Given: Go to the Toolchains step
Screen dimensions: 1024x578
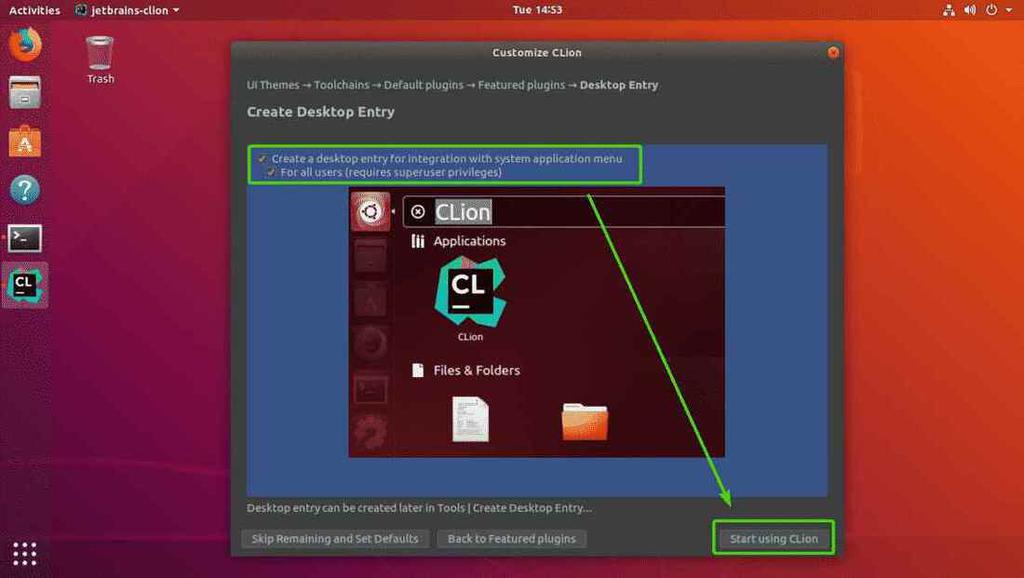Looking at the screenshot, I should pyautogui.click(x=342, y=85).
